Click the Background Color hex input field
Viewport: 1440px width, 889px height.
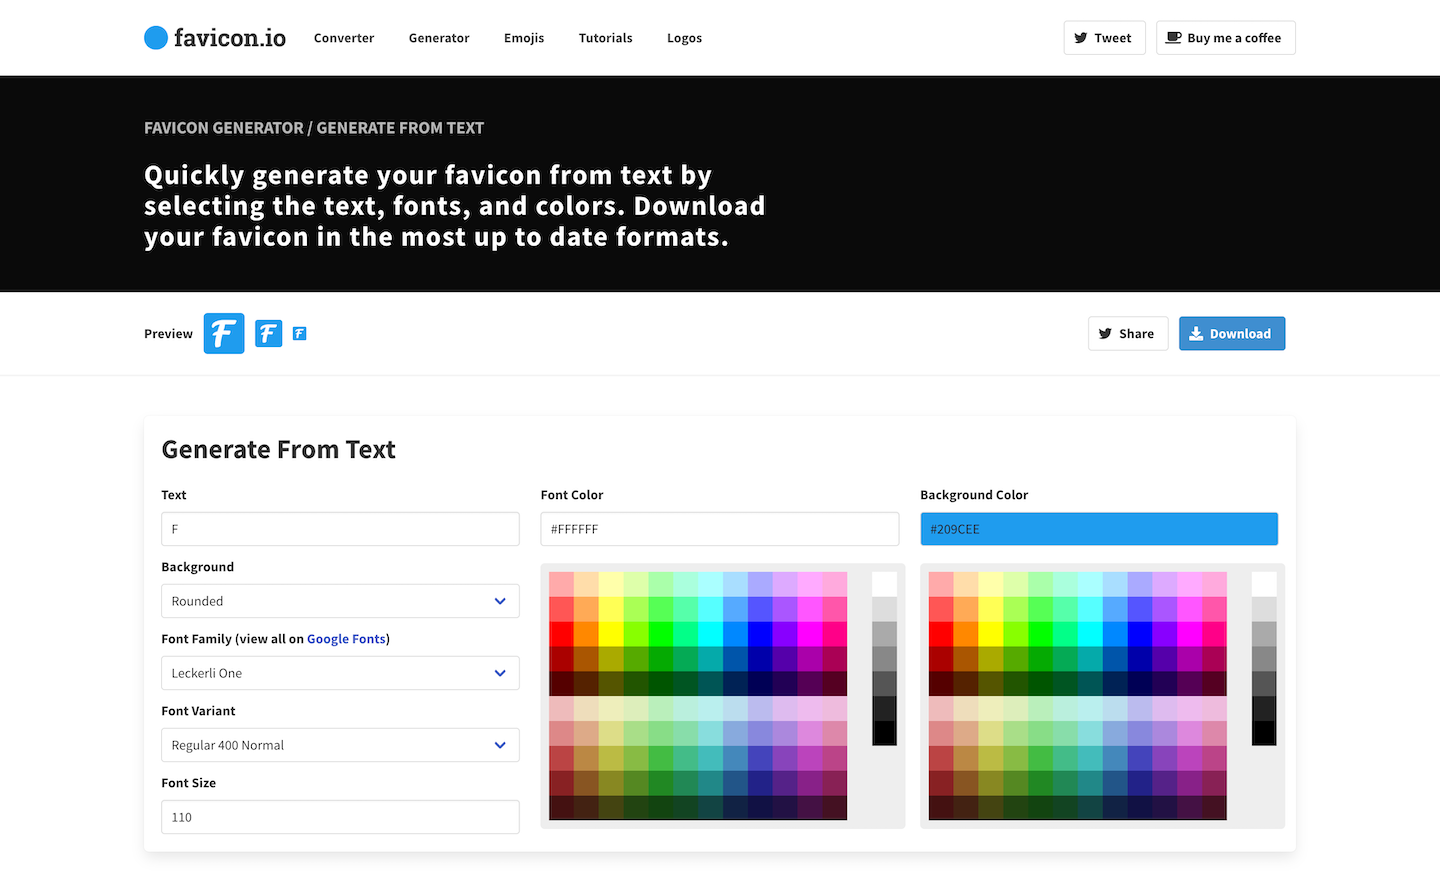(x=1099, y=529)
